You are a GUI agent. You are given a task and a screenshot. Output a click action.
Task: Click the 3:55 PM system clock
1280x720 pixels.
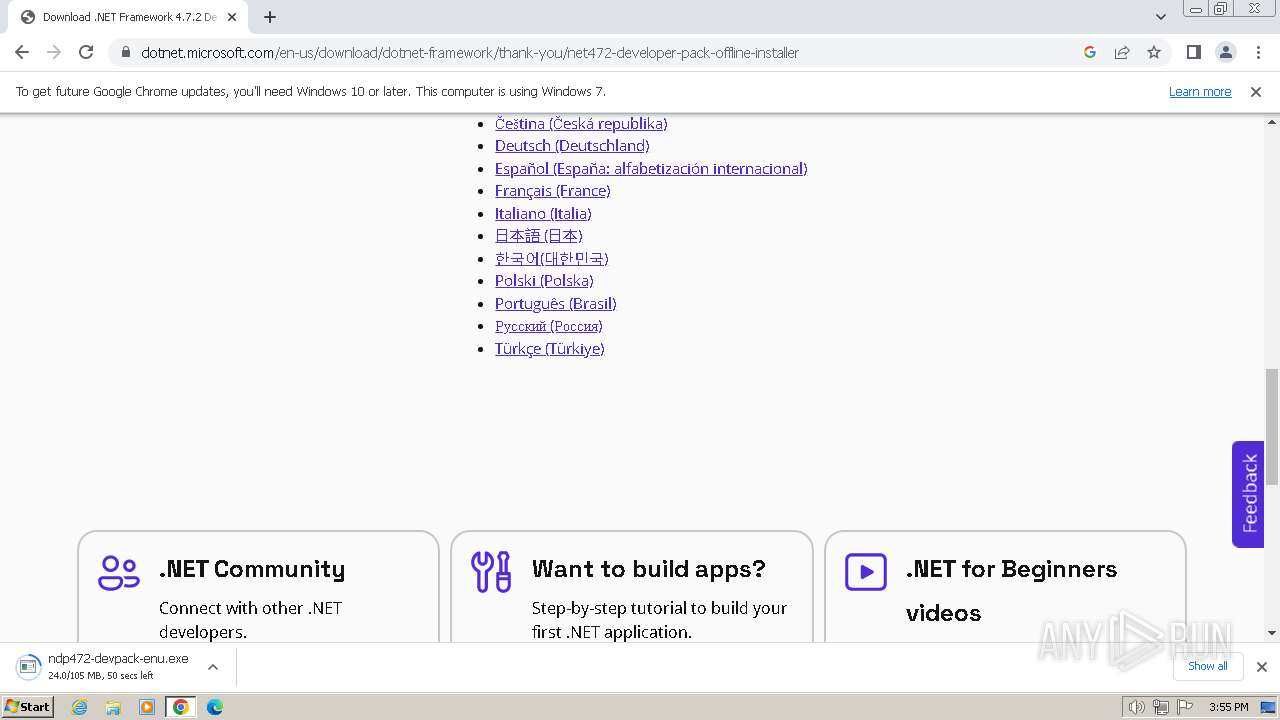tap(1228, 707)
